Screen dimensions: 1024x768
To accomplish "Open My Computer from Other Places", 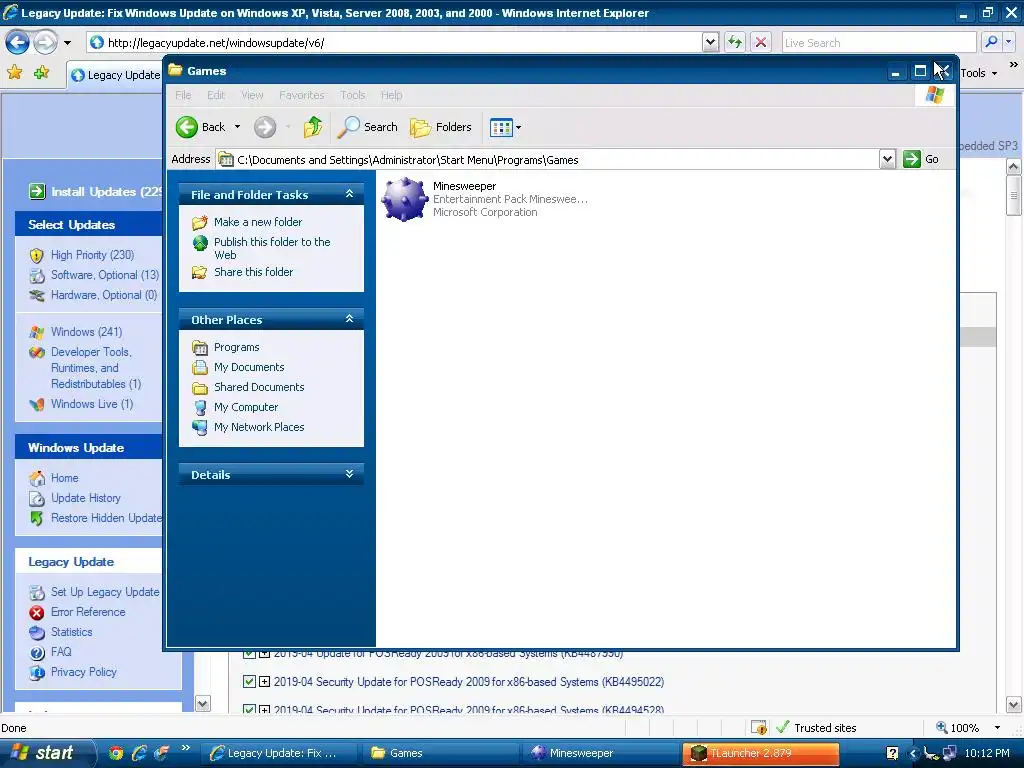I will click(x=246, y=407).
